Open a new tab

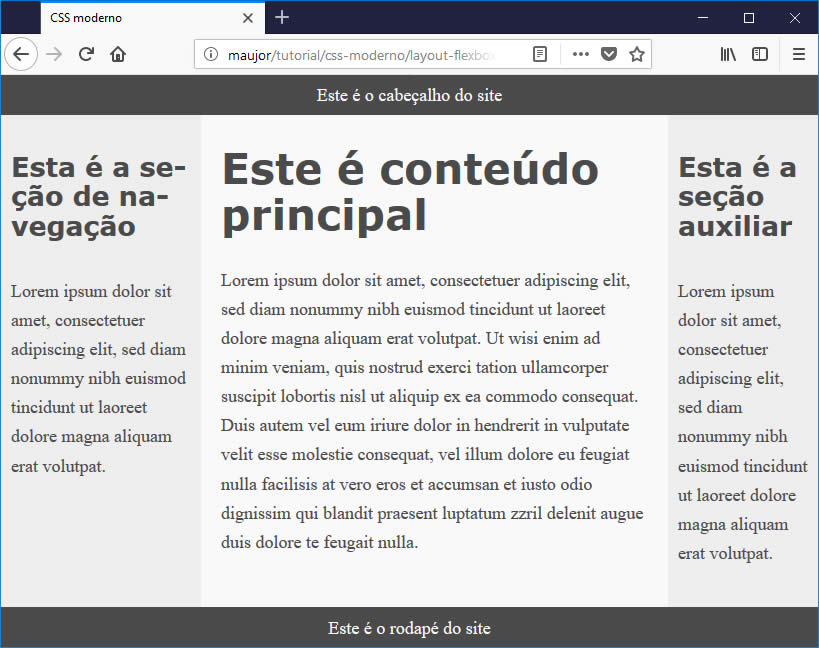[282, 17]
